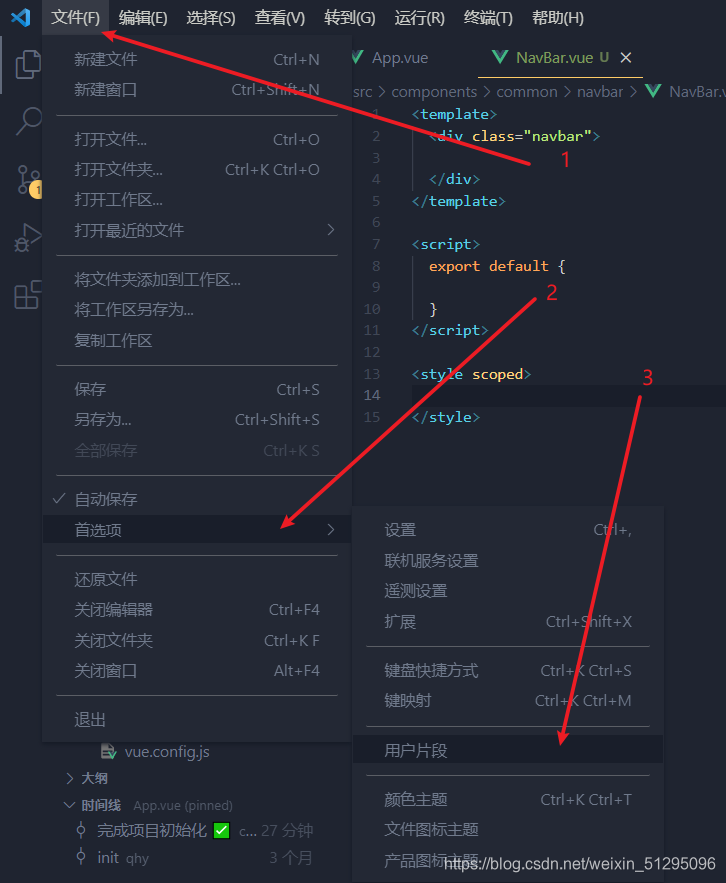Click the vue.config.js file icon
The width and height of the screenshot is (726, 883).
click(108, 752)
